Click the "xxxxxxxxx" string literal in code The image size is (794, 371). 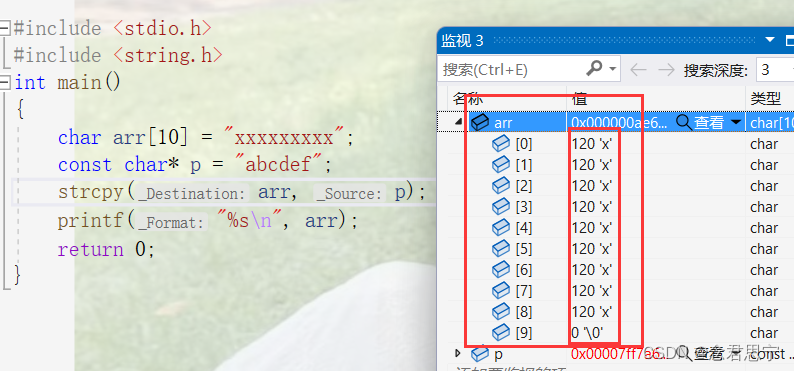tap(284, 137)
